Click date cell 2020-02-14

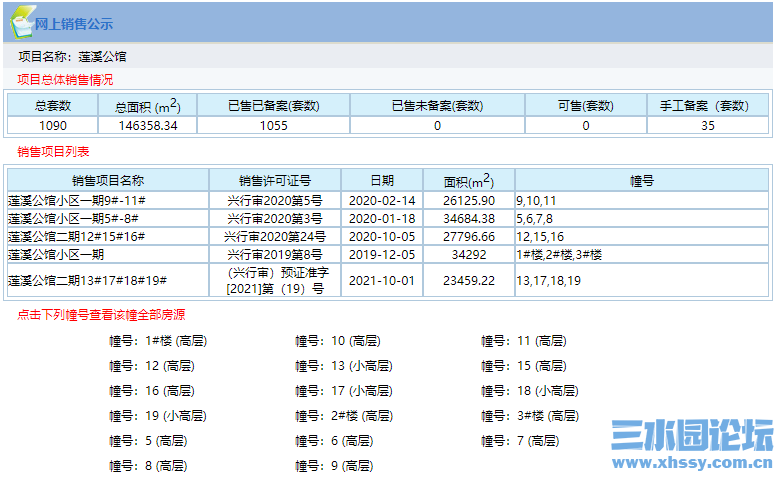click(x=382, y=201)
